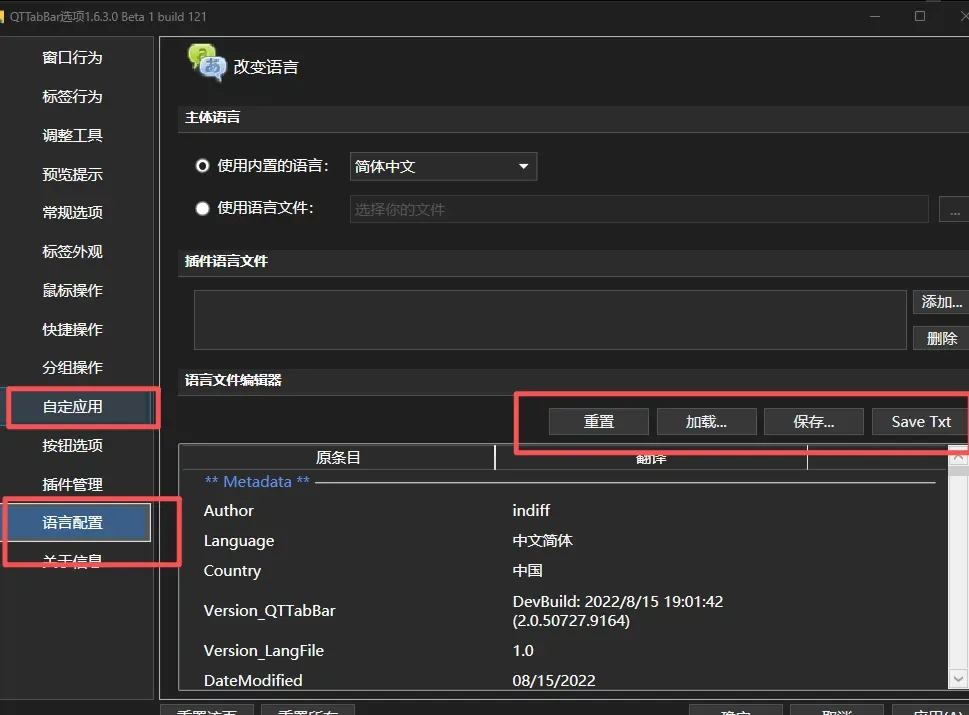Image resolution: width=969 pixels, height=715 pixels.
Task: Switch to 常规选项 page
Action: pyautogui.click(x=72, y=213)
